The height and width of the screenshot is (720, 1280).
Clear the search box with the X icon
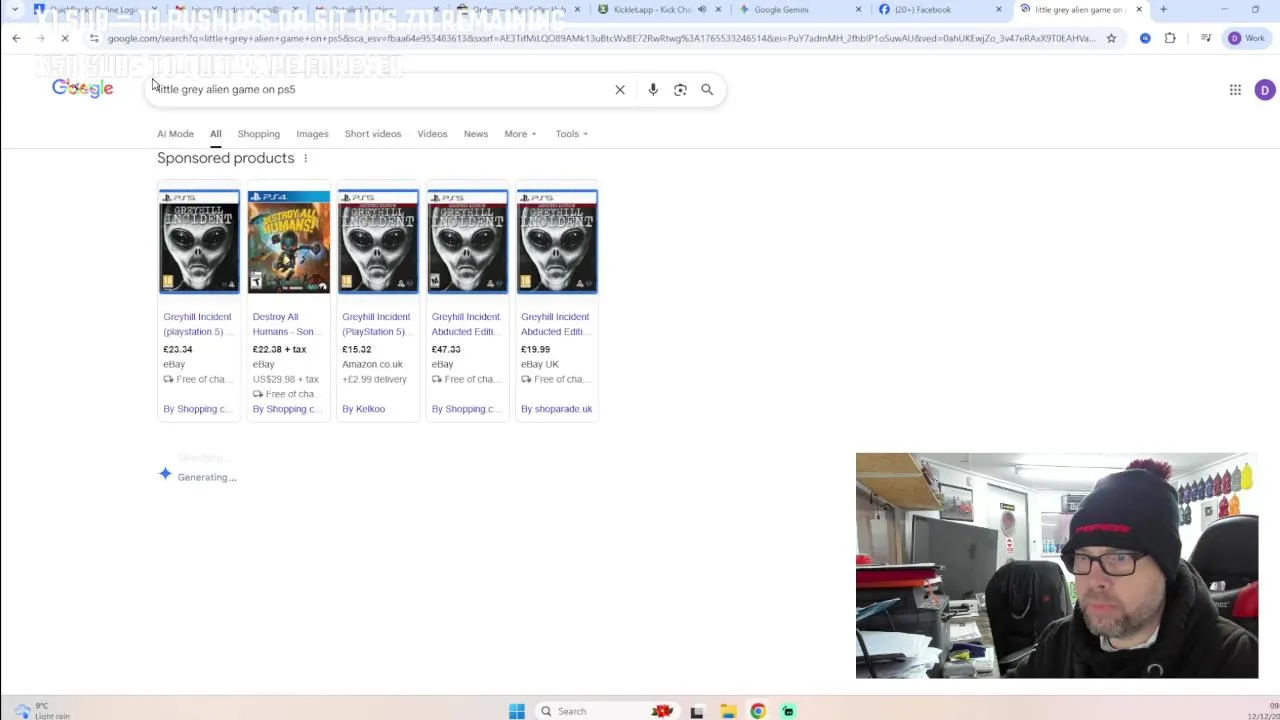tap(620, 89)
